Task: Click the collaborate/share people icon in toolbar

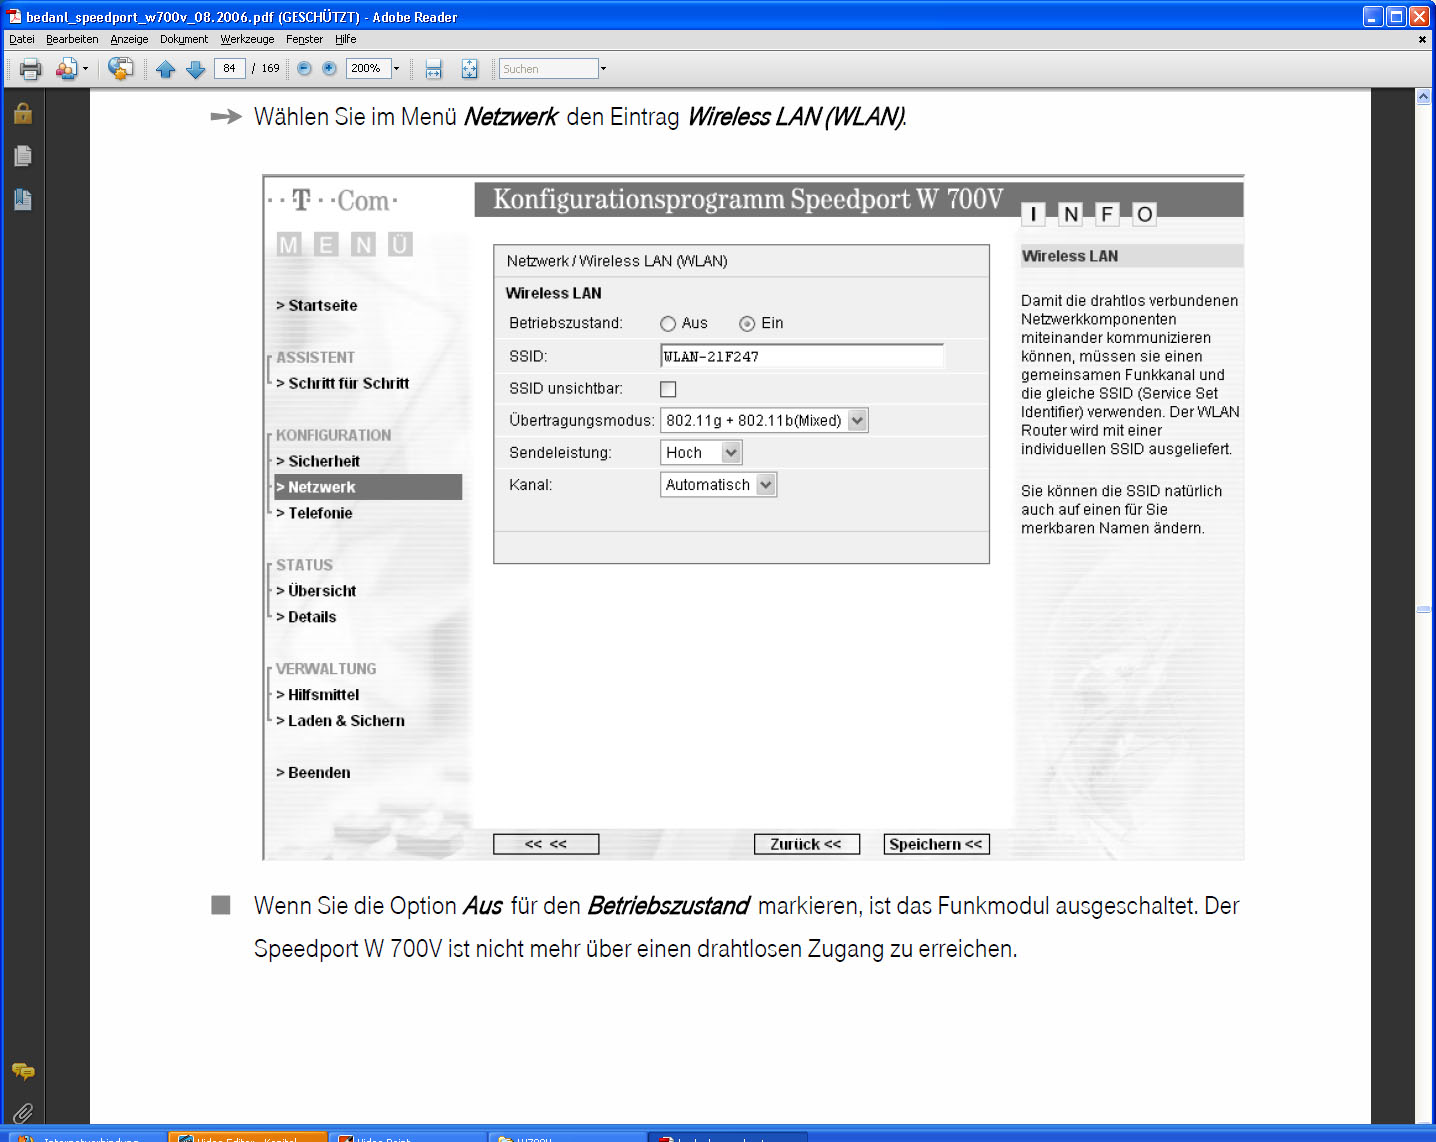Action: click(67, 69)
